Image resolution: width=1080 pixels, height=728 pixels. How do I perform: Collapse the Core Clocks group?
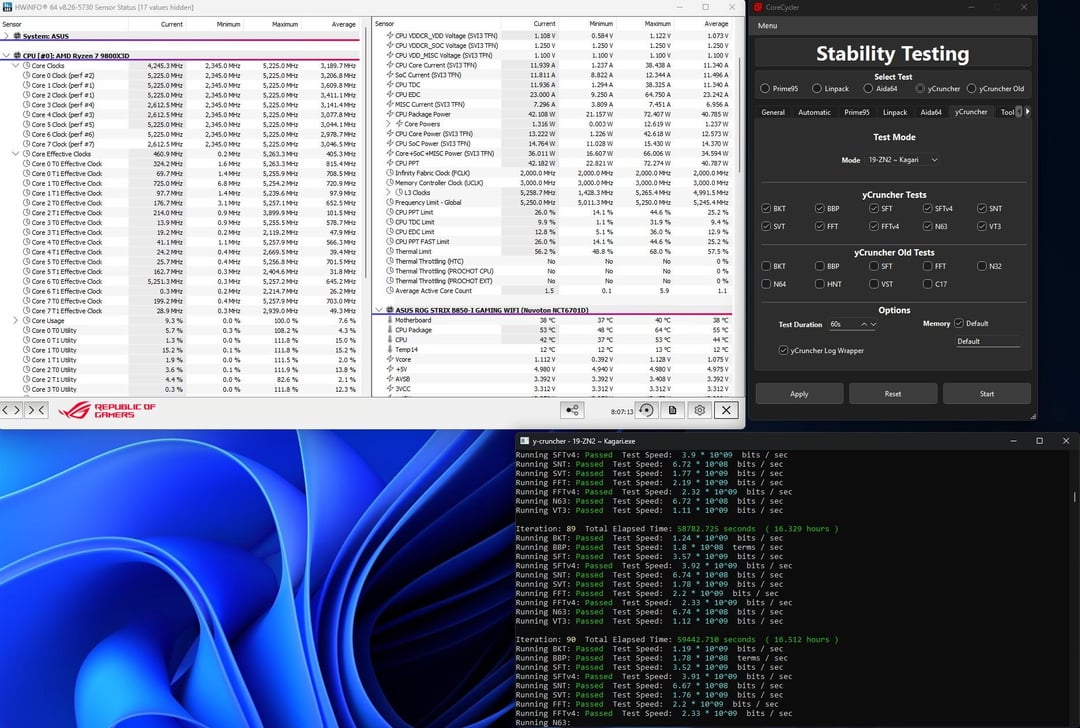coord(16,65)
